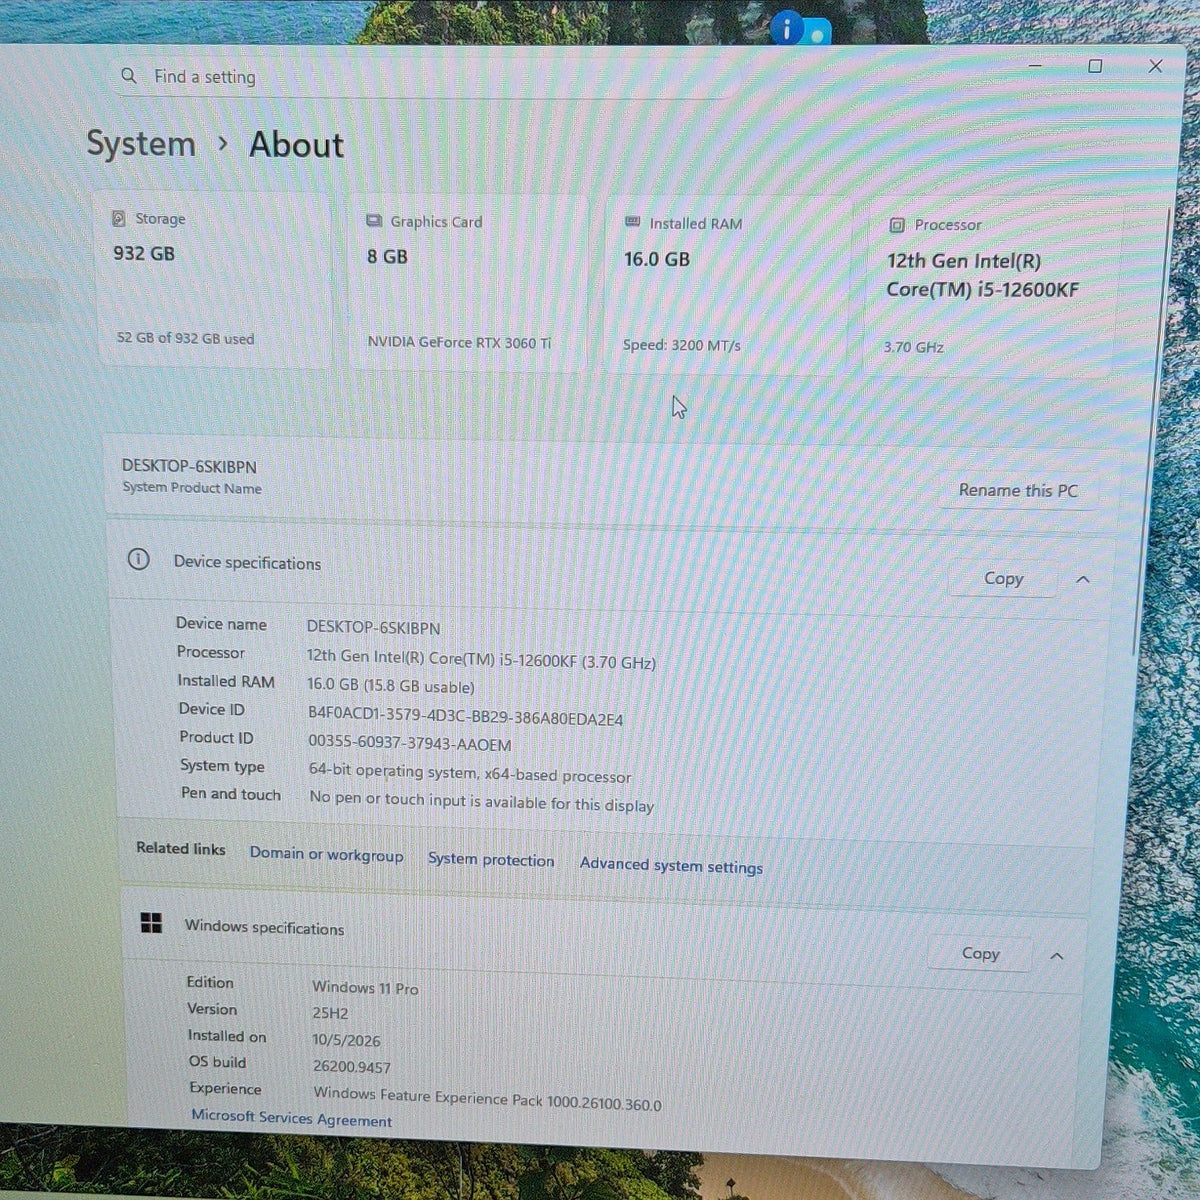Click the search magnifier icon

pyautogui.click(x=129, y=76)
